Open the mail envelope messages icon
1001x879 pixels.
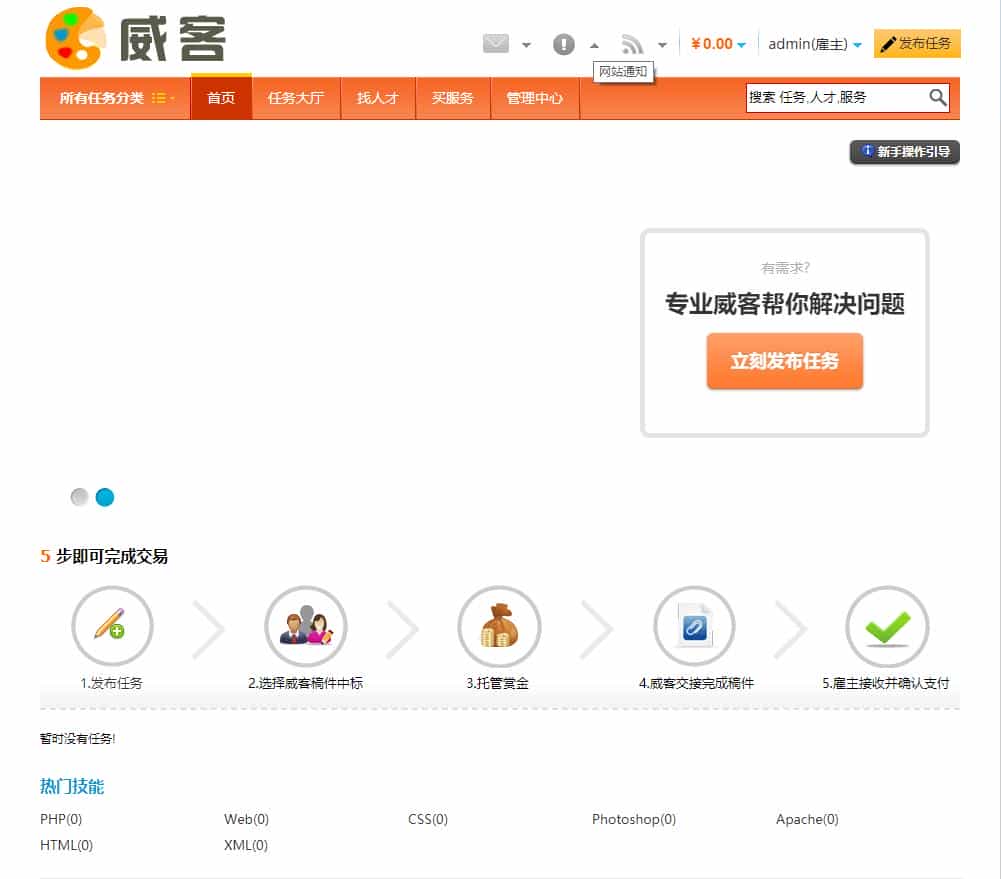pyautogui.click(x=495, y=44)
